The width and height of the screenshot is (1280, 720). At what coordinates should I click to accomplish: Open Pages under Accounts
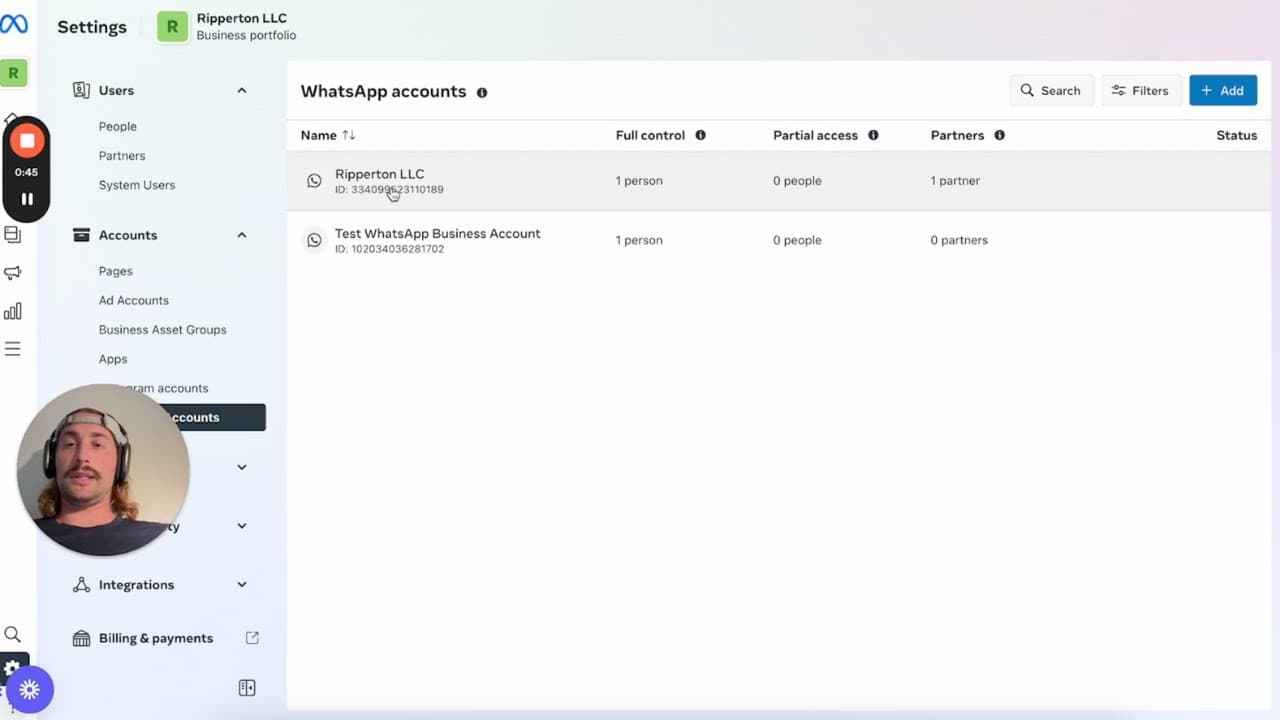(x=116, y=271)
